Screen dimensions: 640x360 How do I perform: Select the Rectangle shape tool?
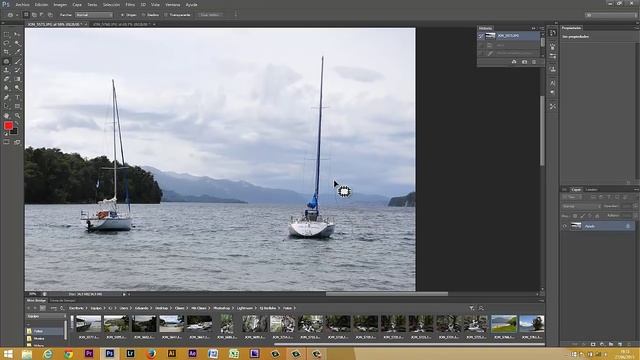17,106
